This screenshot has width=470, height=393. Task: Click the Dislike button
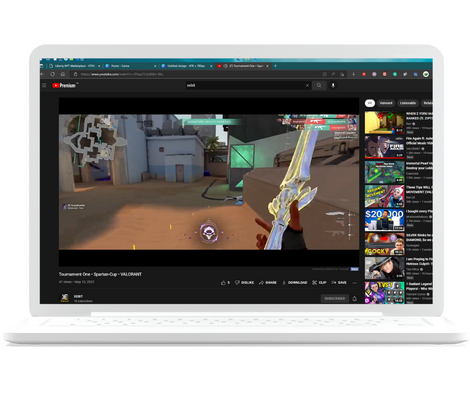pos(244,283)
